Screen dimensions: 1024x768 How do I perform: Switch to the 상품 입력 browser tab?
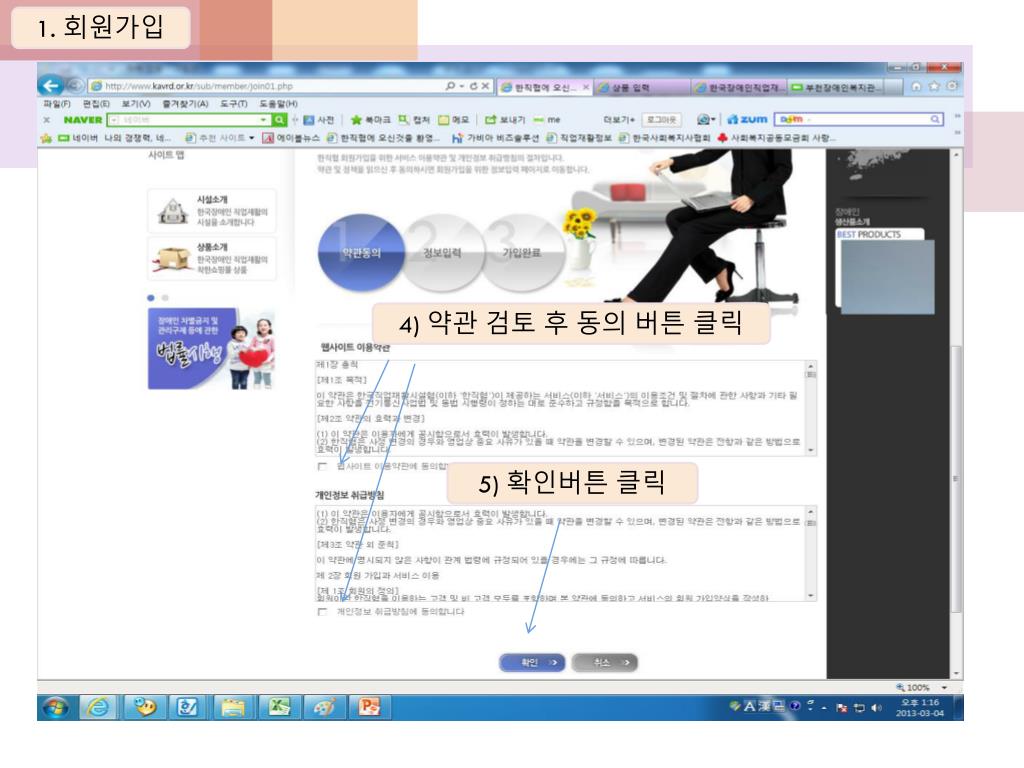pyautogui.click(x=642, y=87)
